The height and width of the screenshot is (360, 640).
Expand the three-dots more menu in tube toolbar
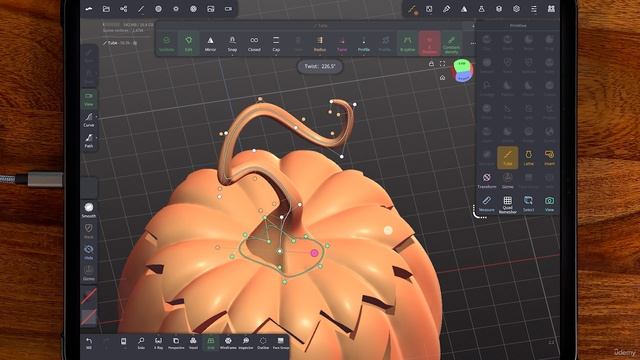point(473,43)
